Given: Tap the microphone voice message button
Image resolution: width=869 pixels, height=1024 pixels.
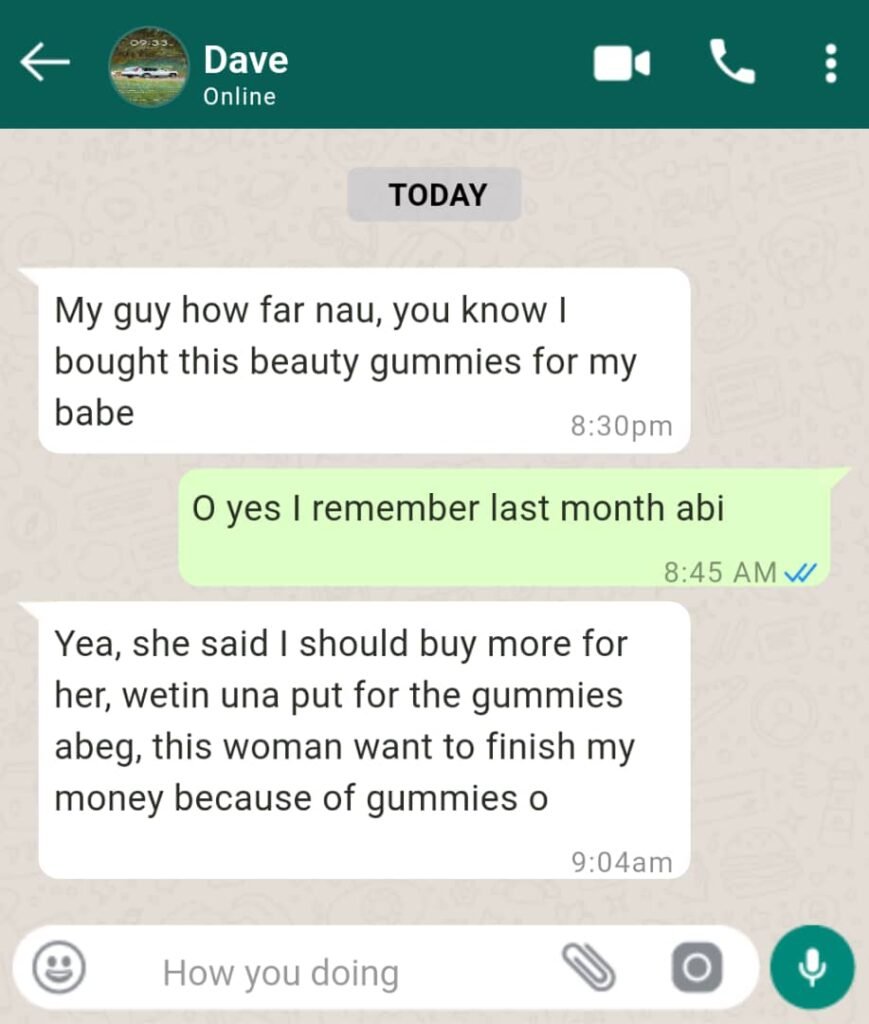Looking at the screenshot, I should click(812, 967).
